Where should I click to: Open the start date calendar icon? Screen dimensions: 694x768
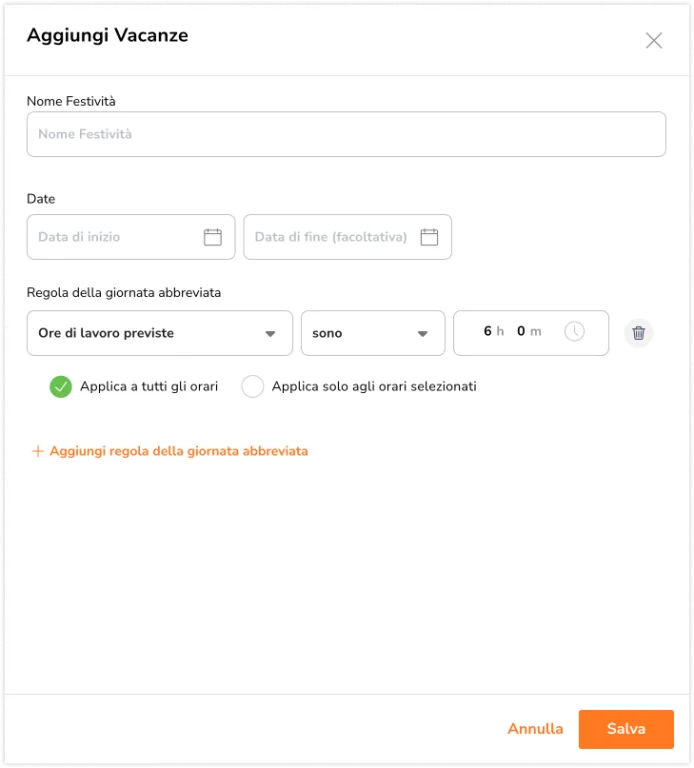(x=213, y=237)
